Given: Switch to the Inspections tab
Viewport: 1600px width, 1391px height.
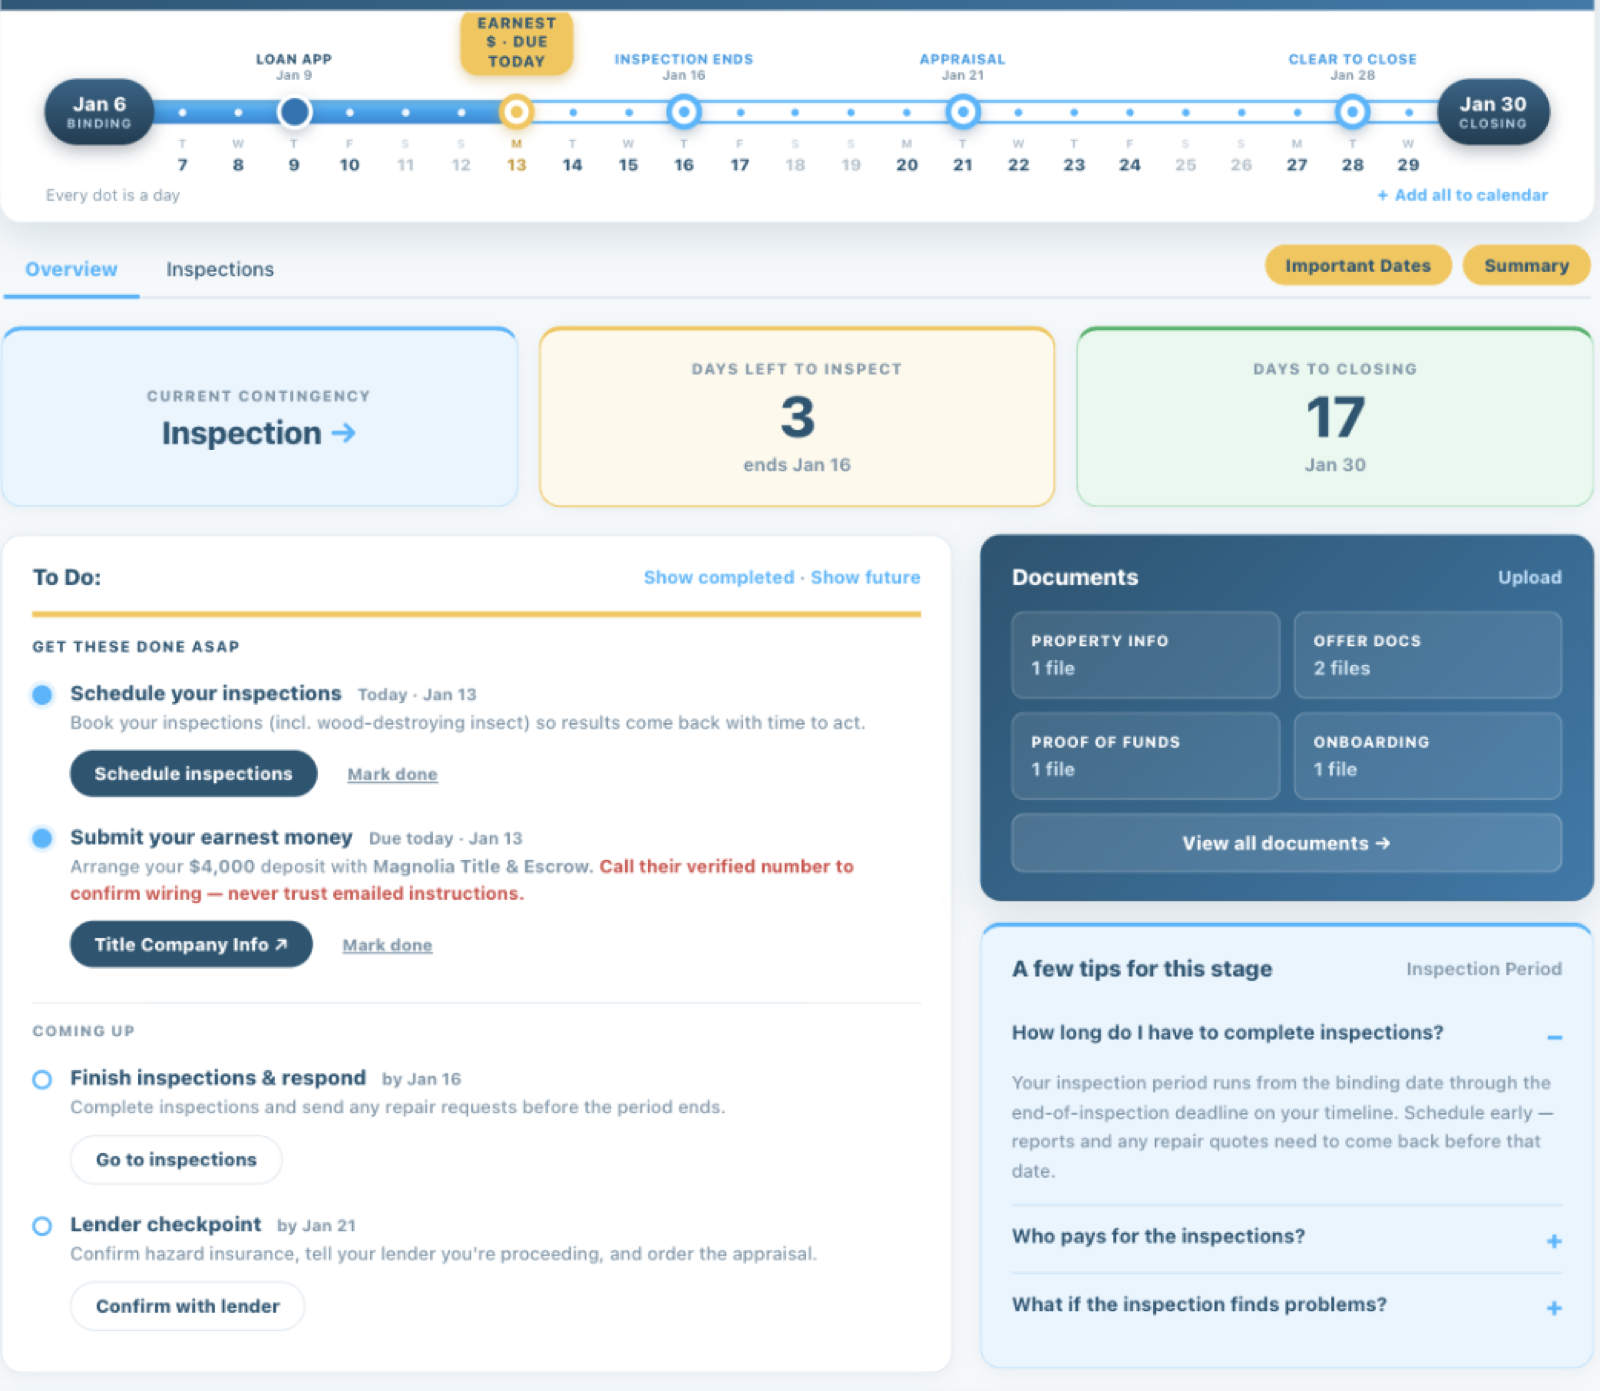Looking at the screenshot, I should (x=220, y=269).
